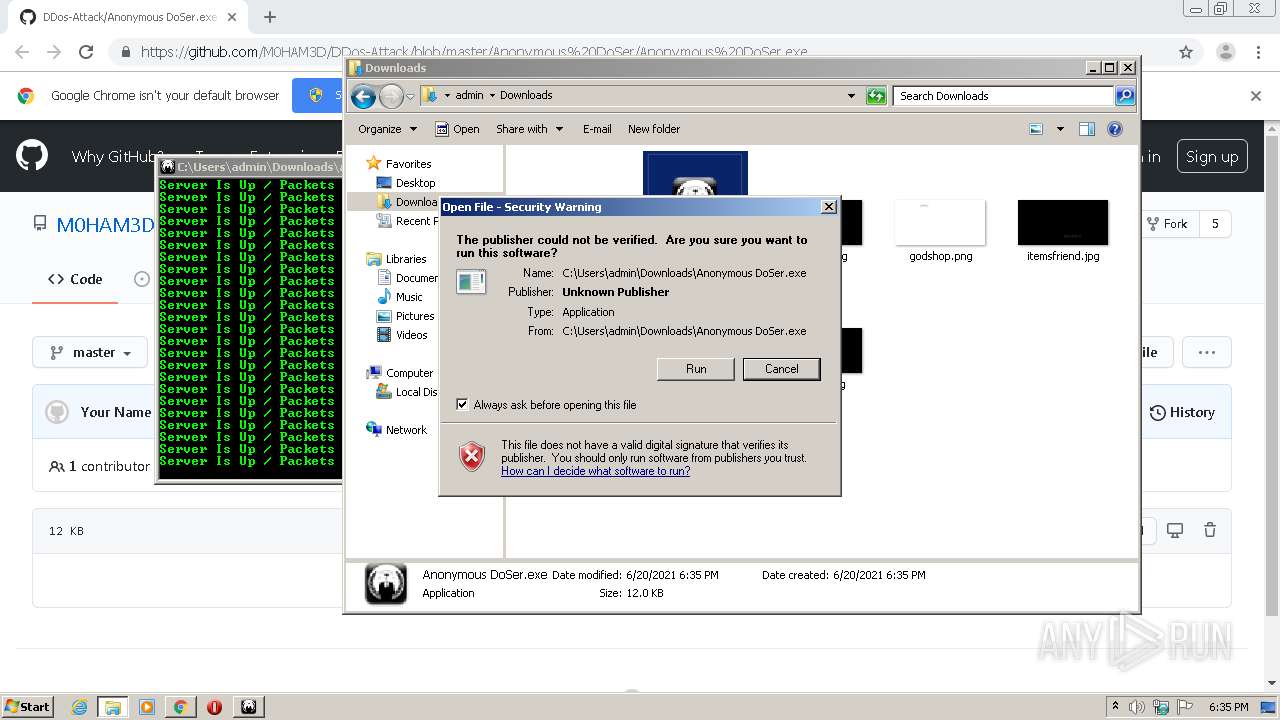Screen dimensions: 1280x720
Task: Open Windows Start menu
Action: point(27,706)
